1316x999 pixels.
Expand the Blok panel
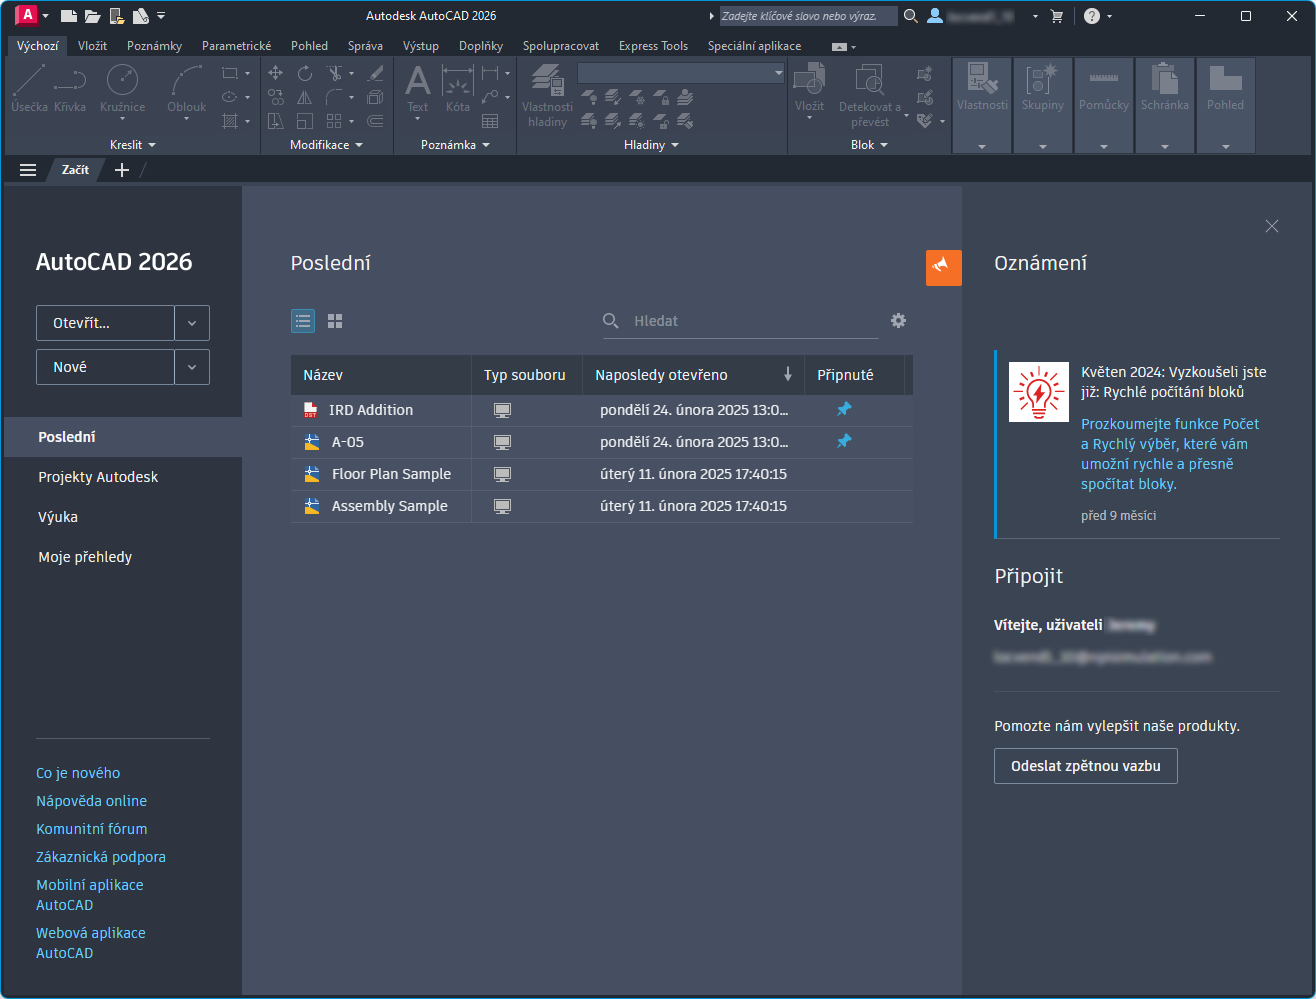[869, 145]
